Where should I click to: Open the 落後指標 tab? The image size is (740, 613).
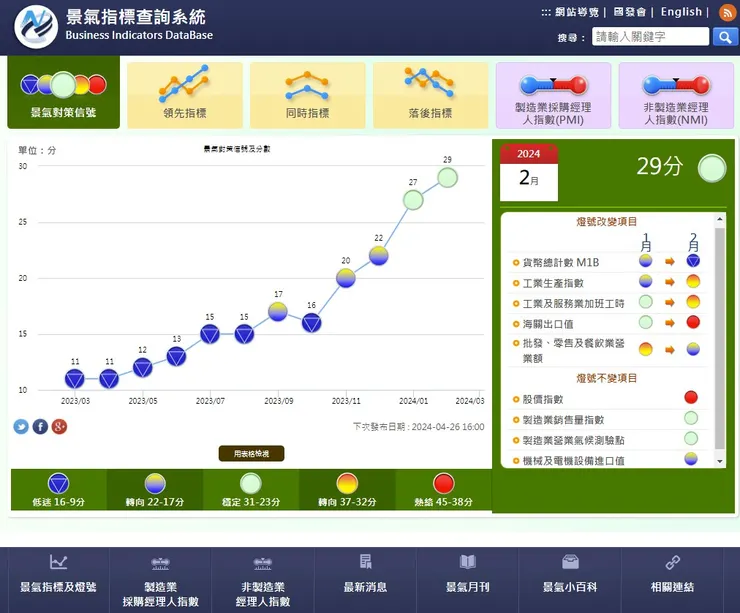click(x=430, y=95)
